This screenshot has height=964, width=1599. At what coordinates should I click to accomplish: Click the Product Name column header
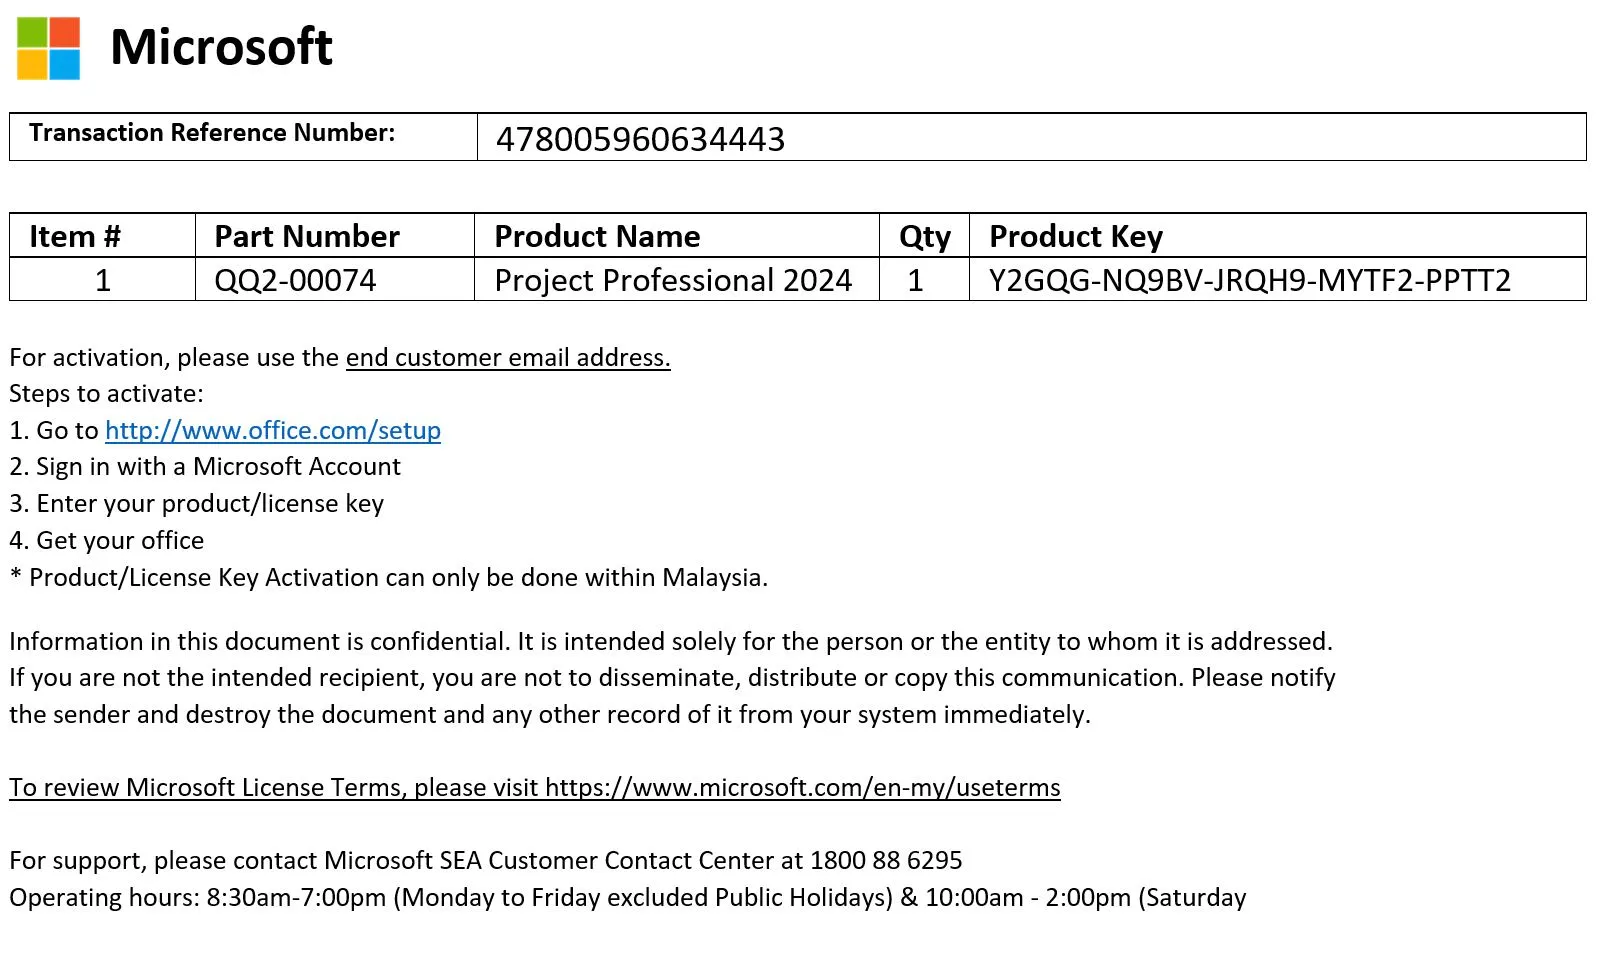[597, 236]
